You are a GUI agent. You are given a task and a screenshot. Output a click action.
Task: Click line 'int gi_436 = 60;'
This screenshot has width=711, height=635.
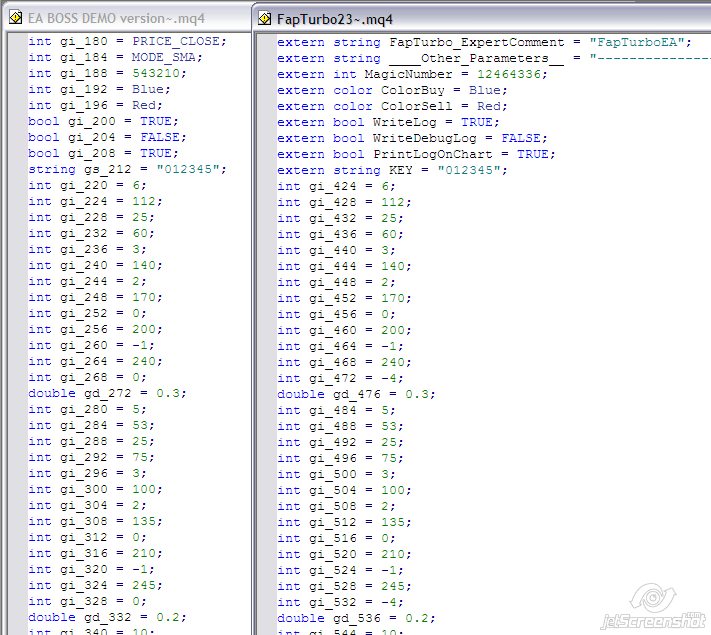(340, 234)
